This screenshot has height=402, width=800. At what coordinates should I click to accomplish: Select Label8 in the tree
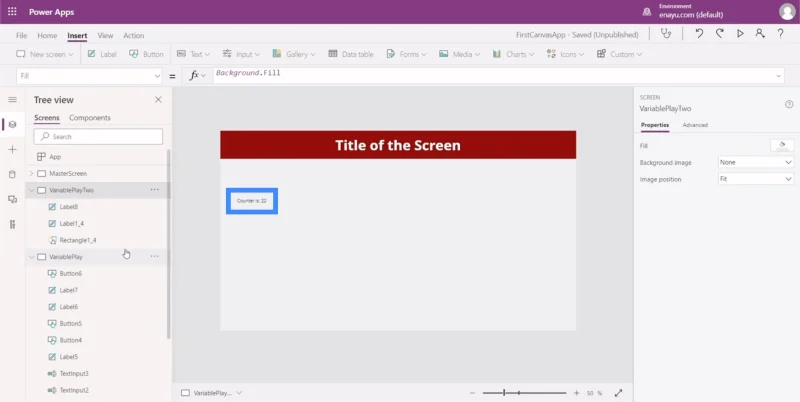point(68,207)
